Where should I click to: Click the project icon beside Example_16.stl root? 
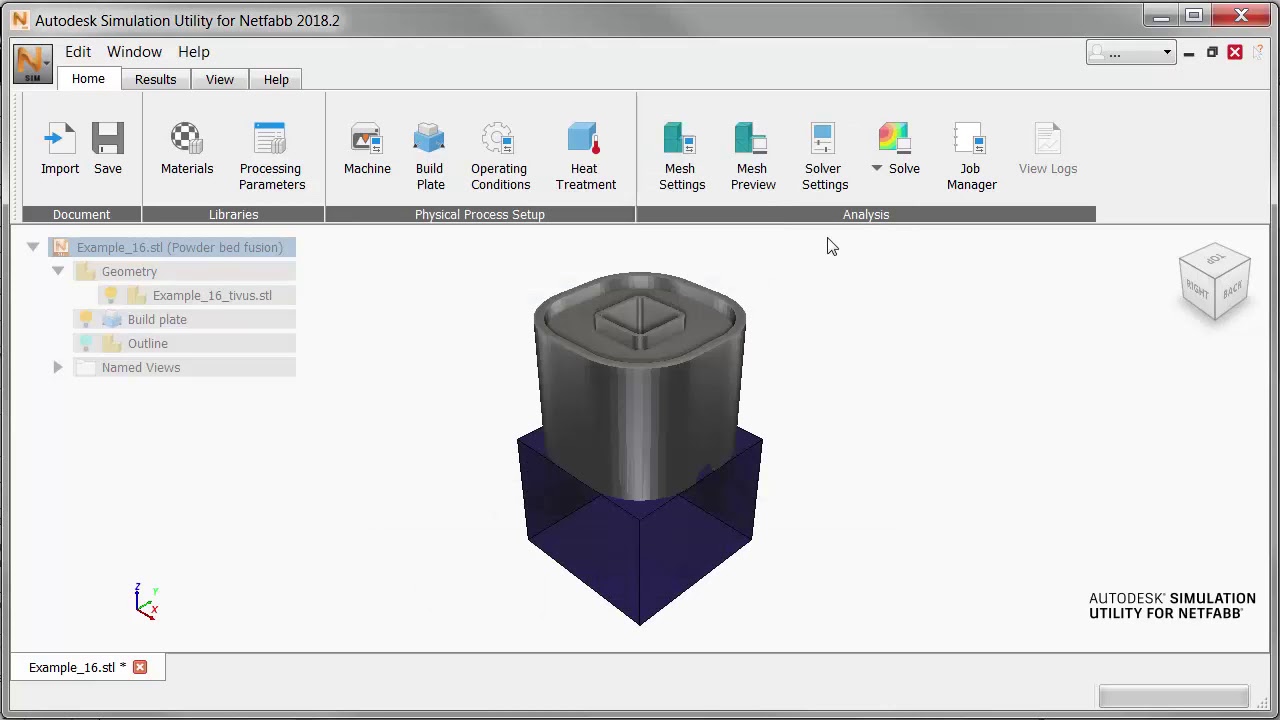coord(61,247)
